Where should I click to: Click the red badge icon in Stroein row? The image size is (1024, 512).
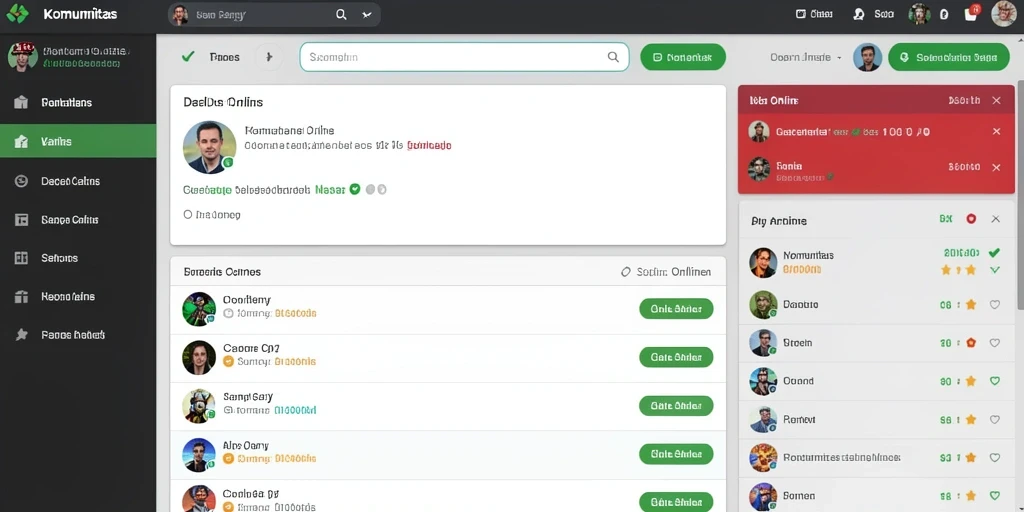tap(970, 342)
